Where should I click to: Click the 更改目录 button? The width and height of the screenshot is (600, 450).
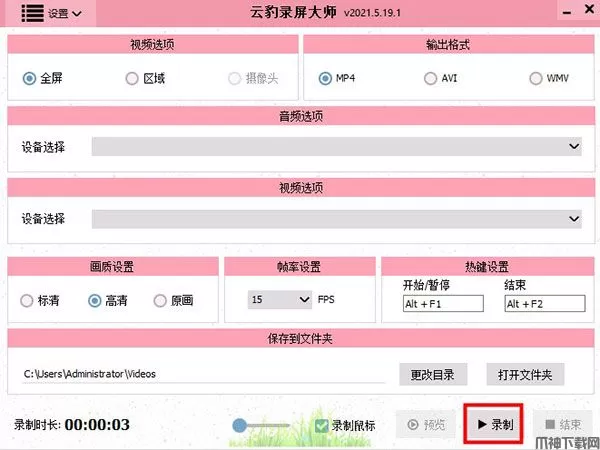click(x=433, y=375)
